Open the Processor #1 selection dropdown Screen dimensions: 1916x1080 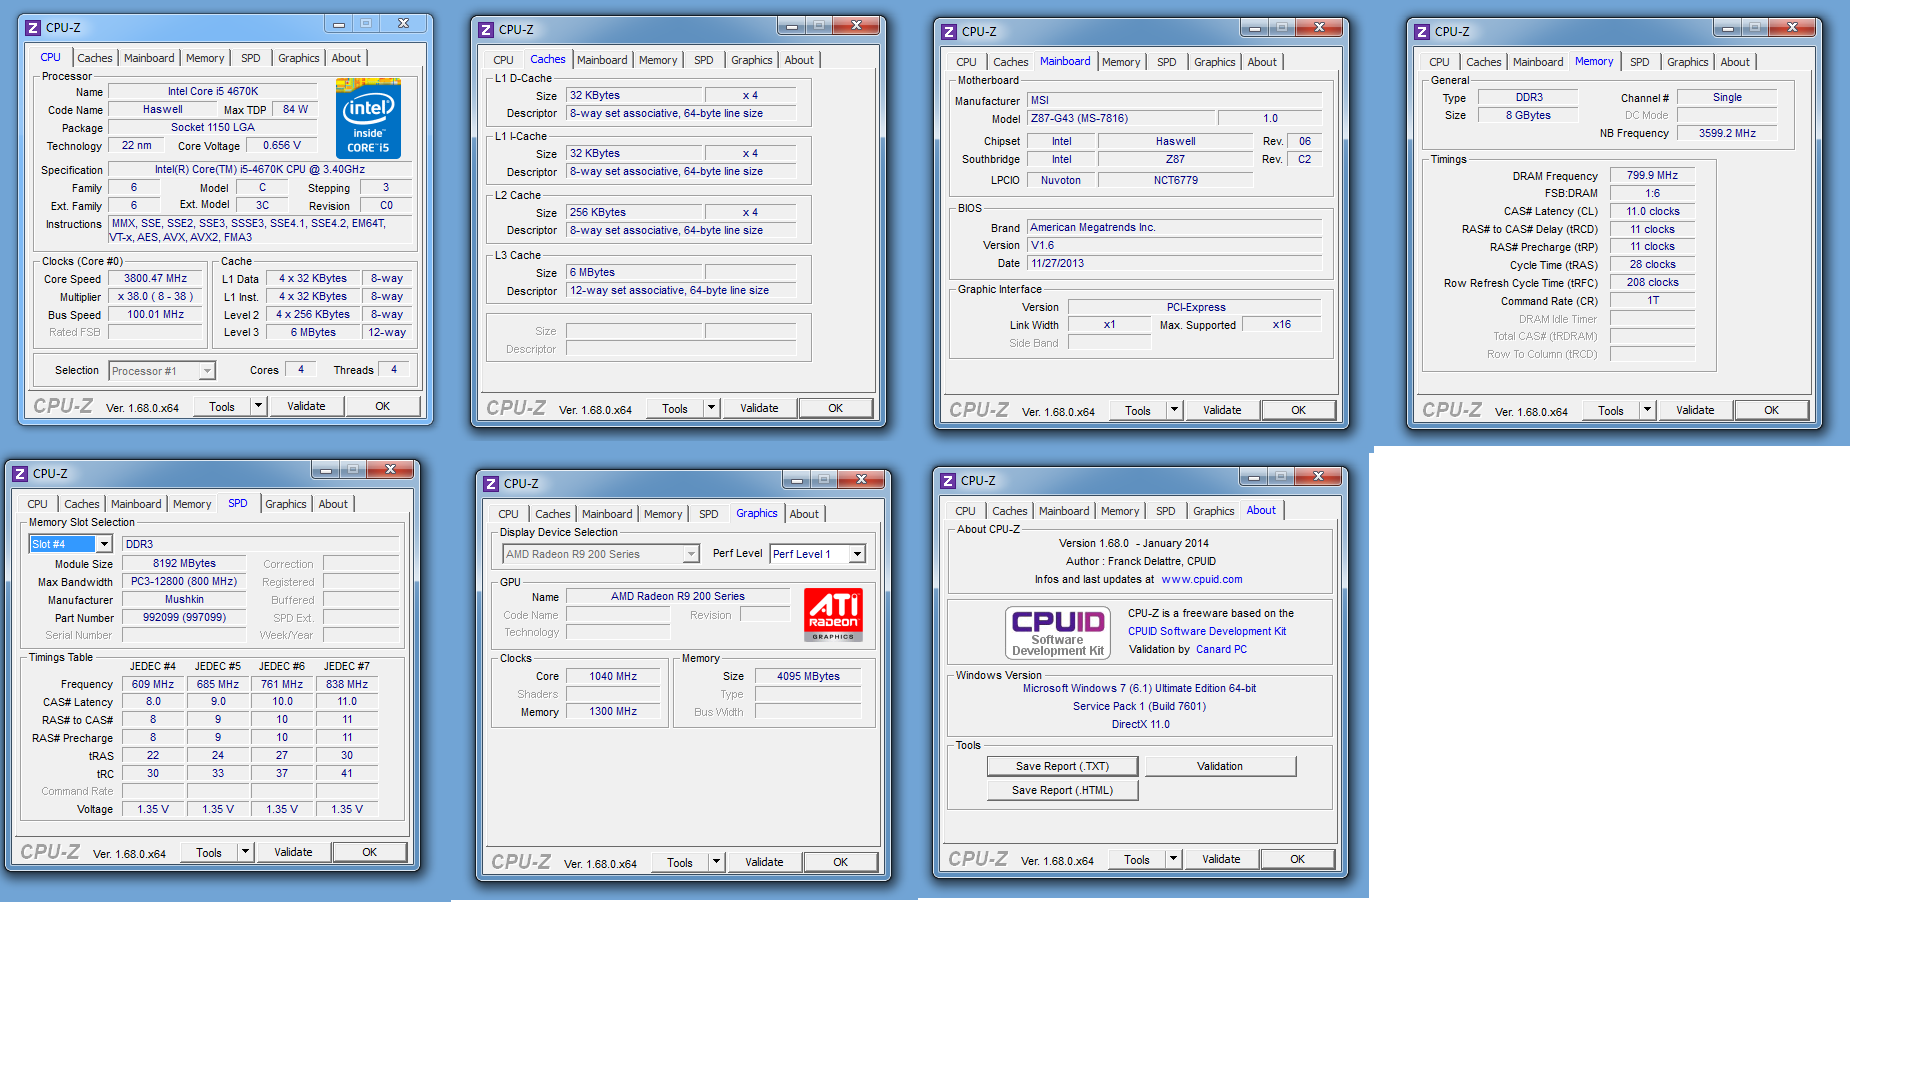207,371
